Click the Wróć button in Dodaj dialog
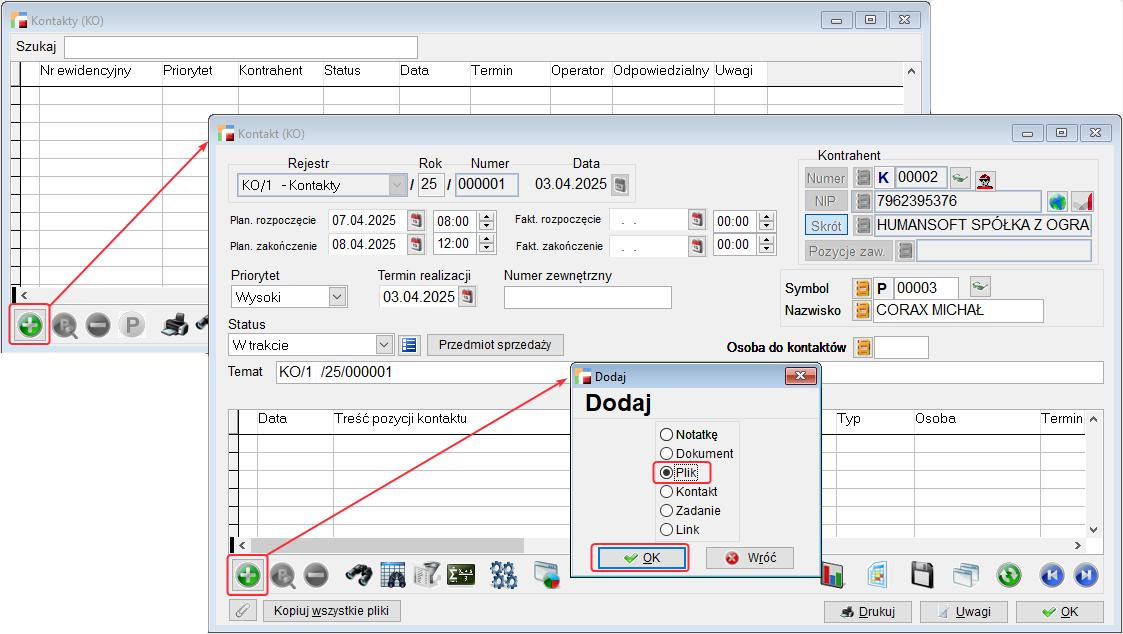This screenshot has width=1123, height=634. point(749,558)
